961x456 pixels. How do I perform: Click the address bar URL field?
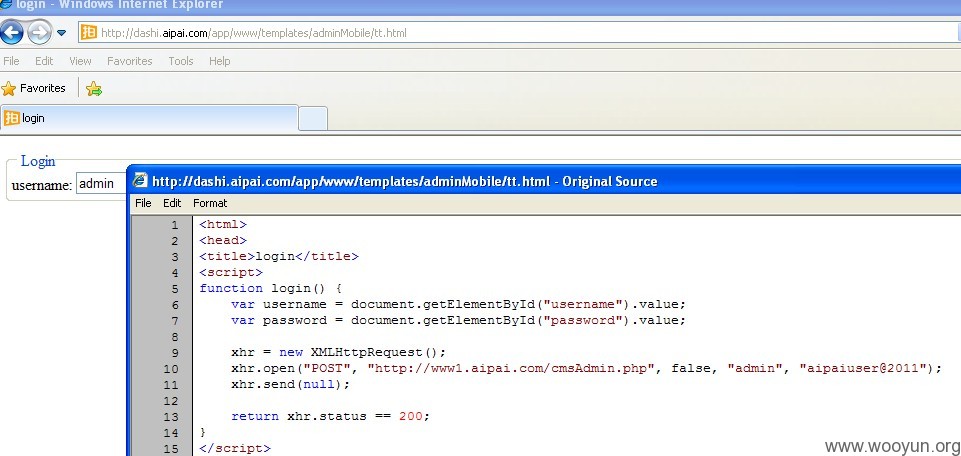[x=519, y=32]
